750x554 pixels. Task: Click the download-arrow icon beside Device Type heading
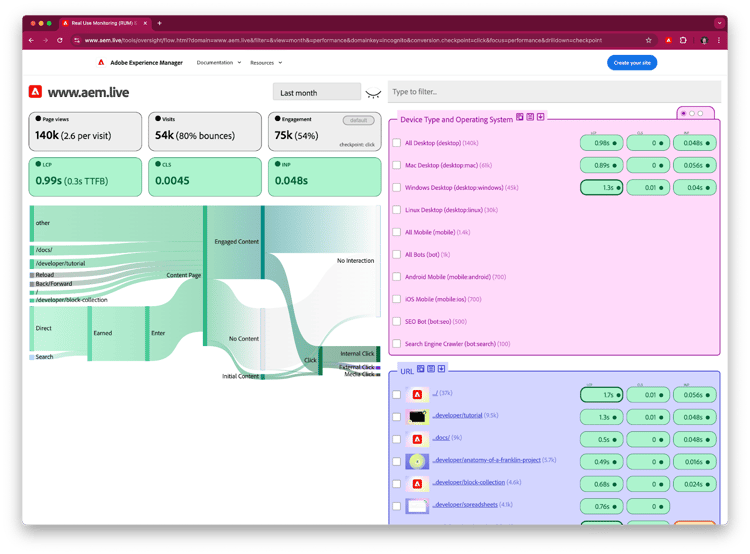tap(540, 117)
